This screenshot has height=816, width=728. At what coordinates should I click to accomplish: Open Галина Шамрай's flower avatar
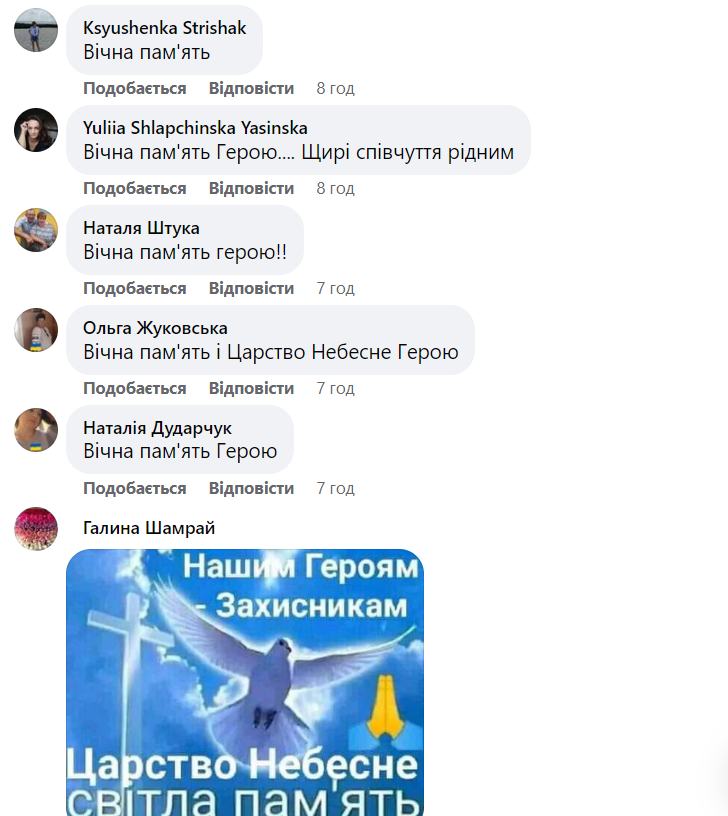tap(36, 529)
